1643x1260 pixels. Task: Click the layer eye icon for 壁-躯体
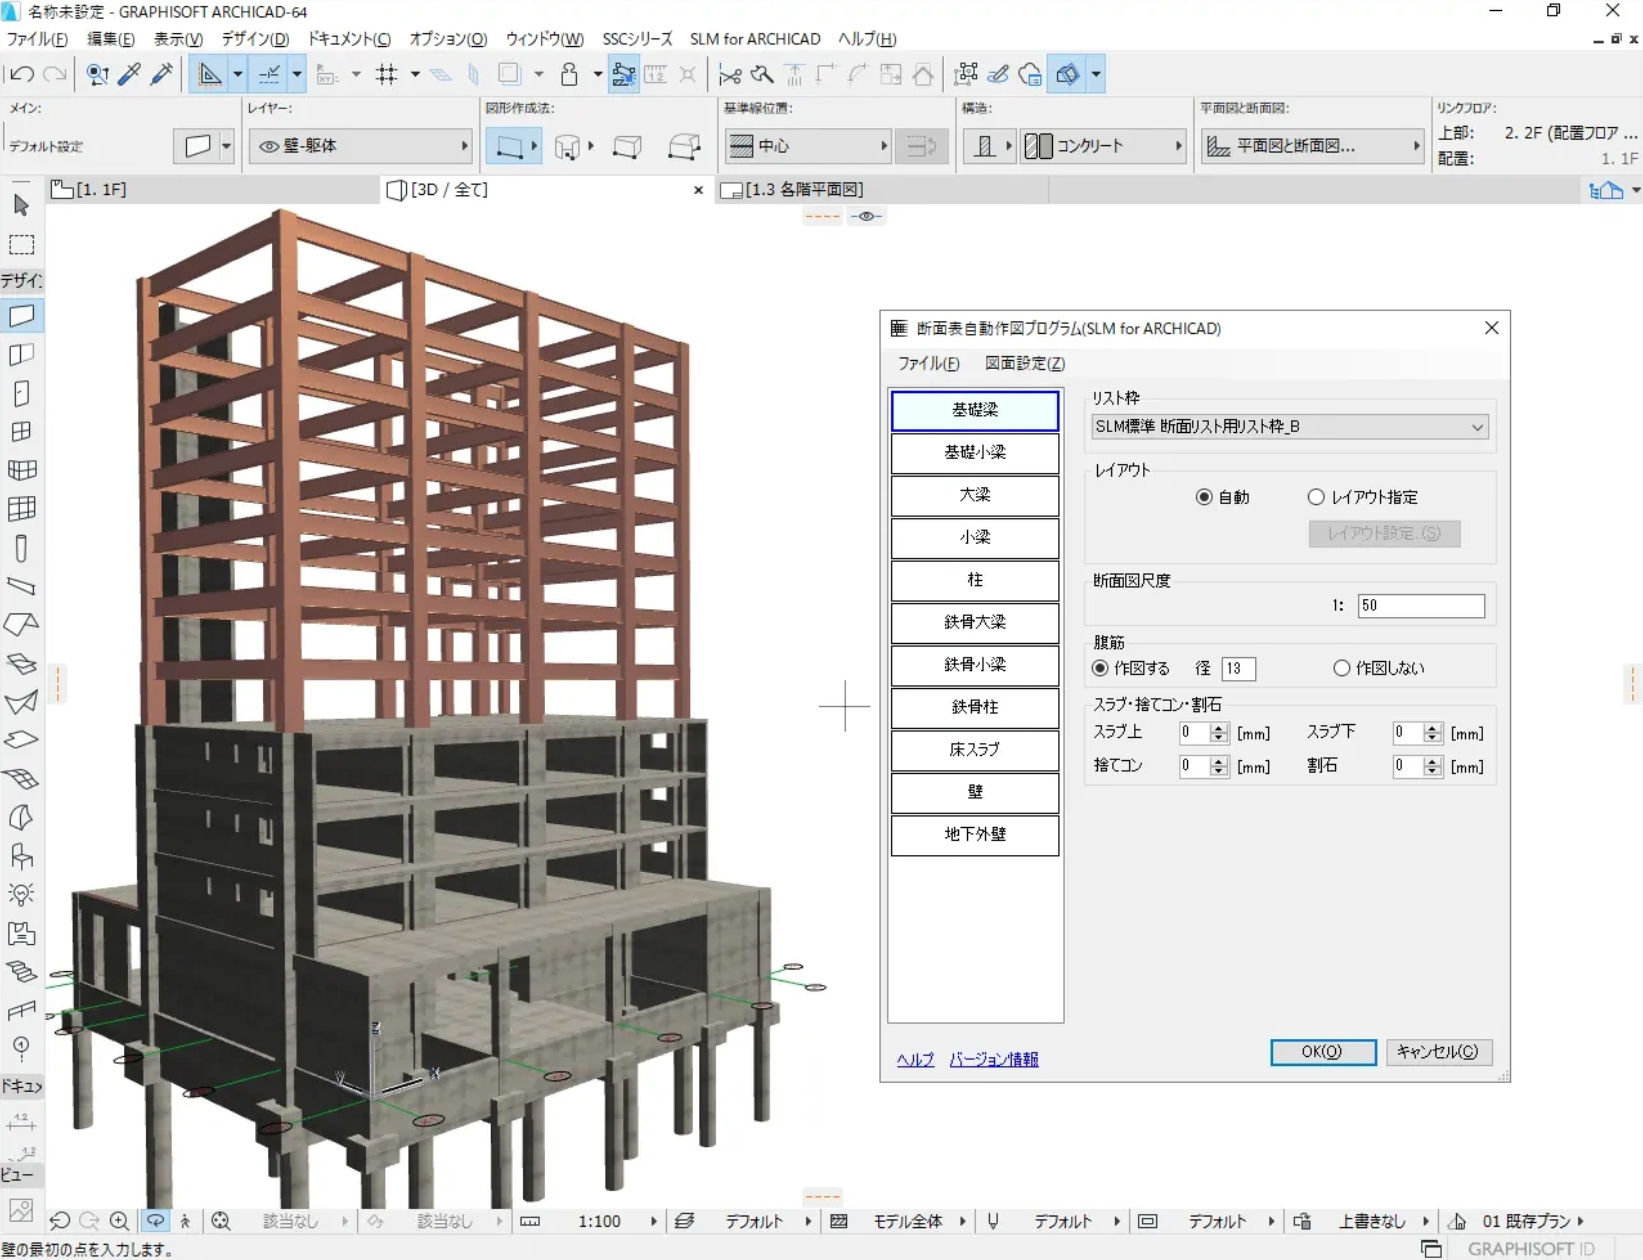tap(268, 146)
